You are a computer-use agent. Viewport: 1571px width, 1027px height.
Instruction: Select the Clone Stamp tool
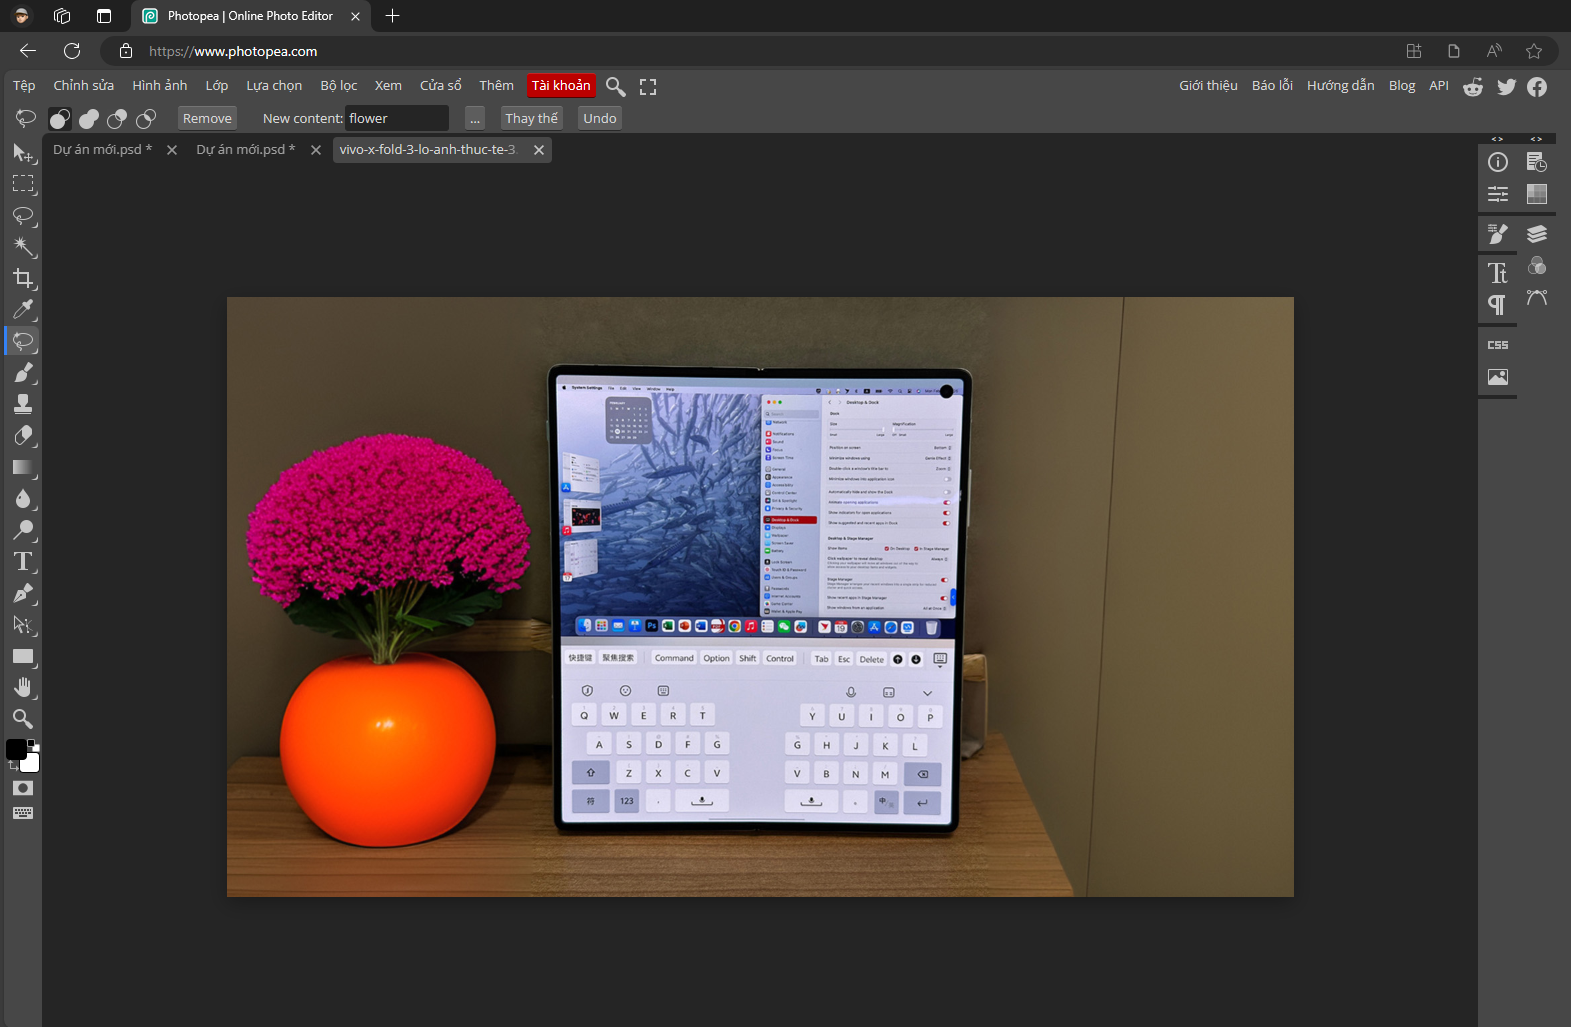[x=23, y=404]
